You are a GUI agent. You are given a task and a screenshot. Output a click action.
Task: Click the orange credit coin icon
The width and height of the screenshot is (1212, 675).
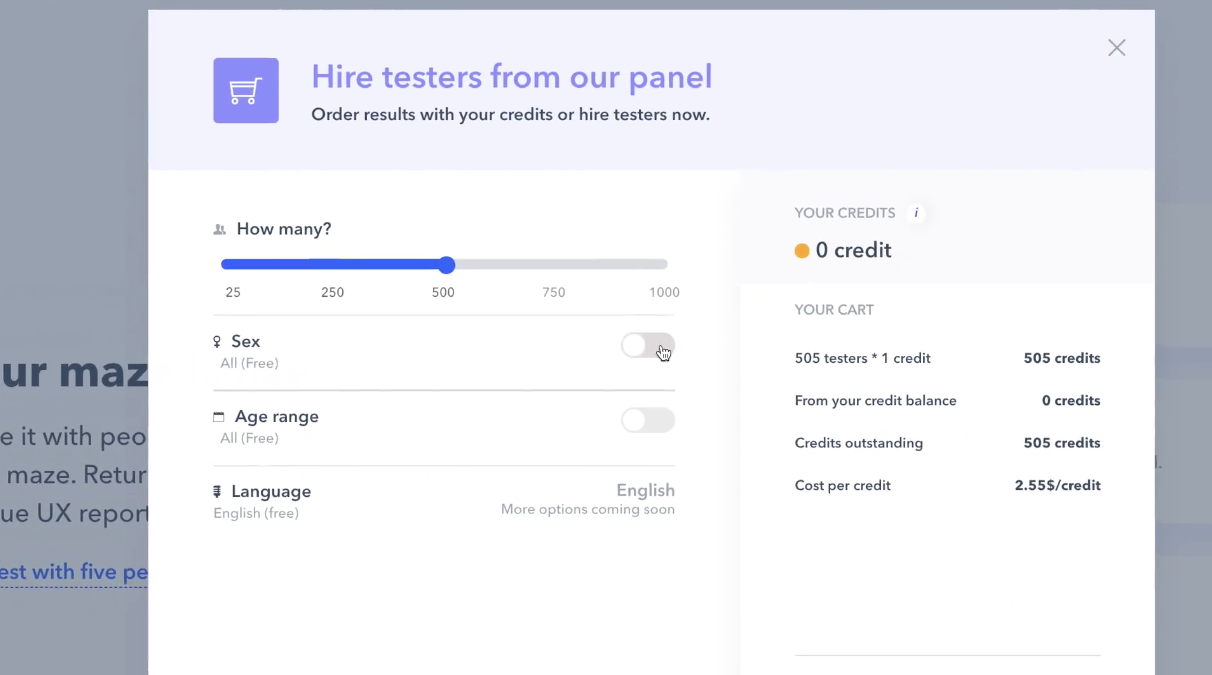pos(802,251)
